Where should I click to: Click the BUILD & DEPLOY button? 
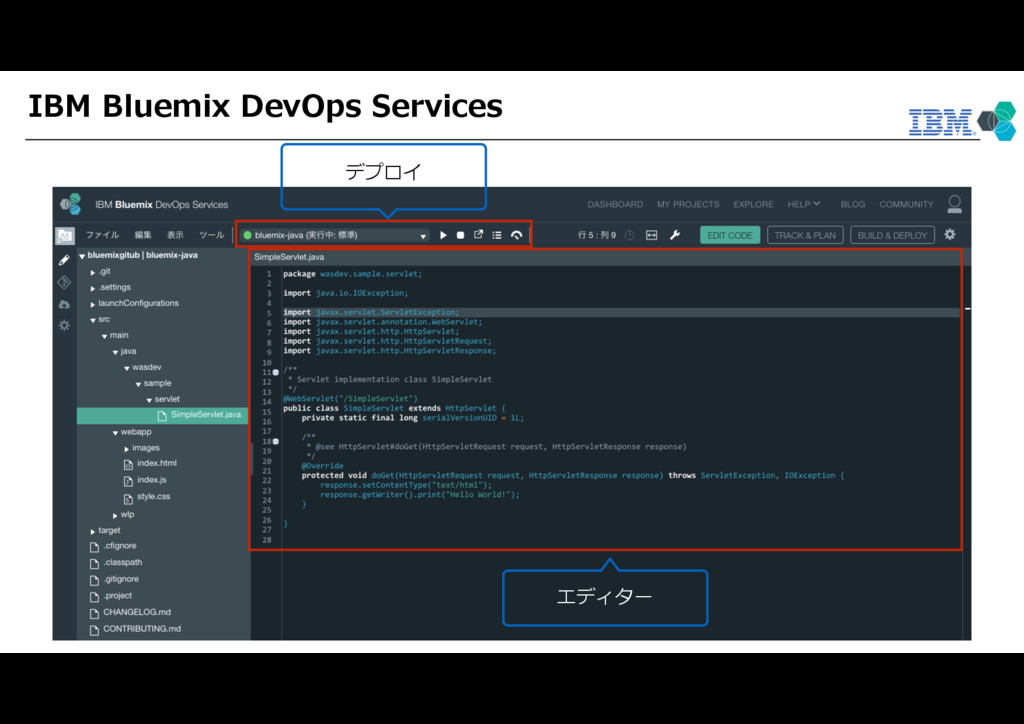pyautogui.click(x=892, y=235)
